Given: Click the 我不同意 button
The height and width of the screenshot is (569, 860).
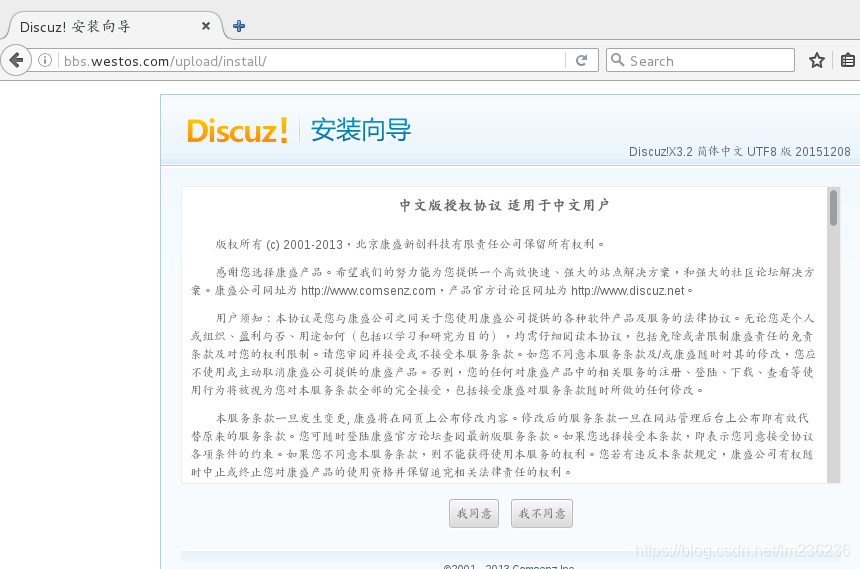Looking at the screenshot, I should tap(542, 514).
